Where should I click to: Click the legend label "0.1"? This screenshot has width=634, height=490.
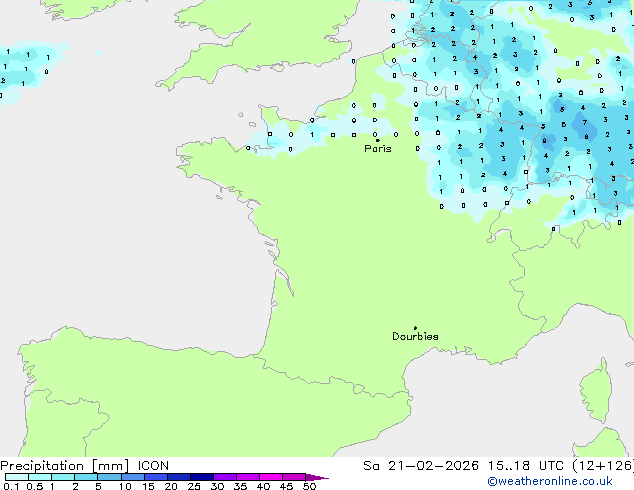(12, 486)
